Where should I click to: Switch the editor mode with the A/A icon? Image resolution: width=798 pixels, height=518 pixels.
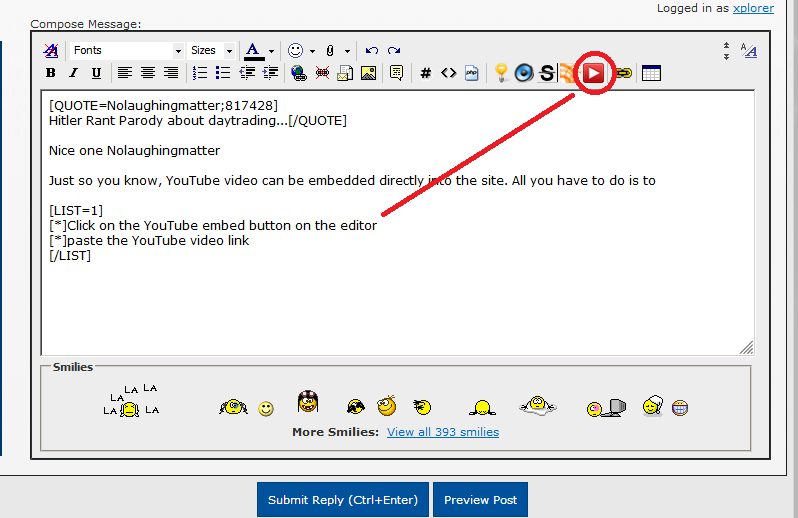click(749, 50)
